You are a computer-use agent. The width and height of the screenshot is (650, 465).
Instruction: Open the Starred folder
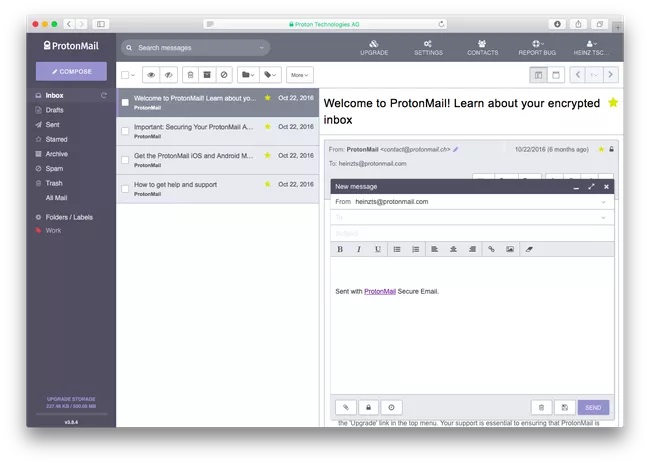point(56,139)
